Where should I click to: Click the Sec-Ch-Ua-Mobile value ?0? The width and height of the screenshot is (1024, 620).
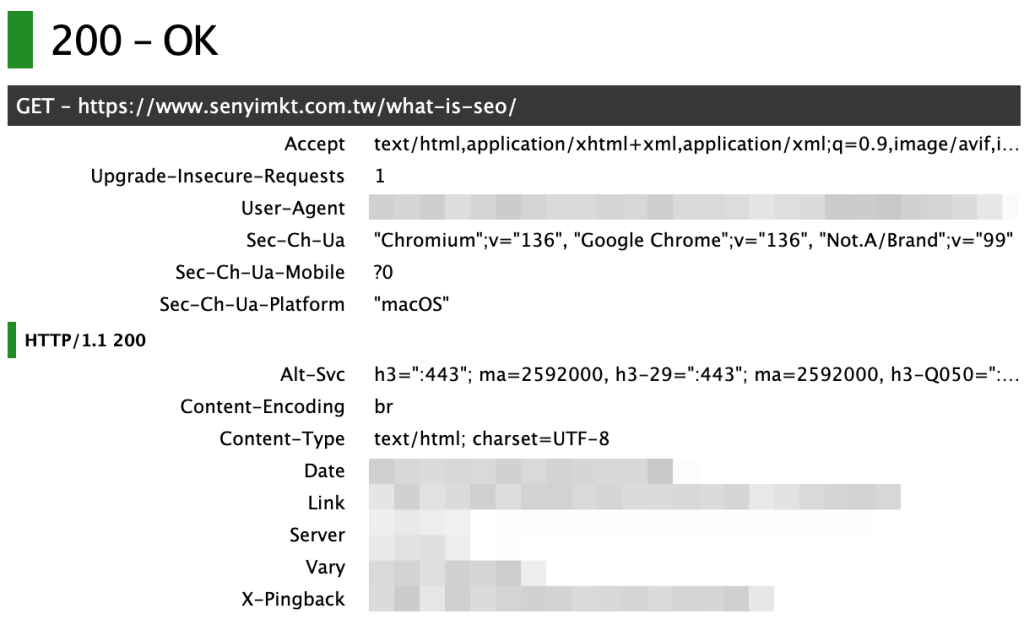[x=383, y=272]
